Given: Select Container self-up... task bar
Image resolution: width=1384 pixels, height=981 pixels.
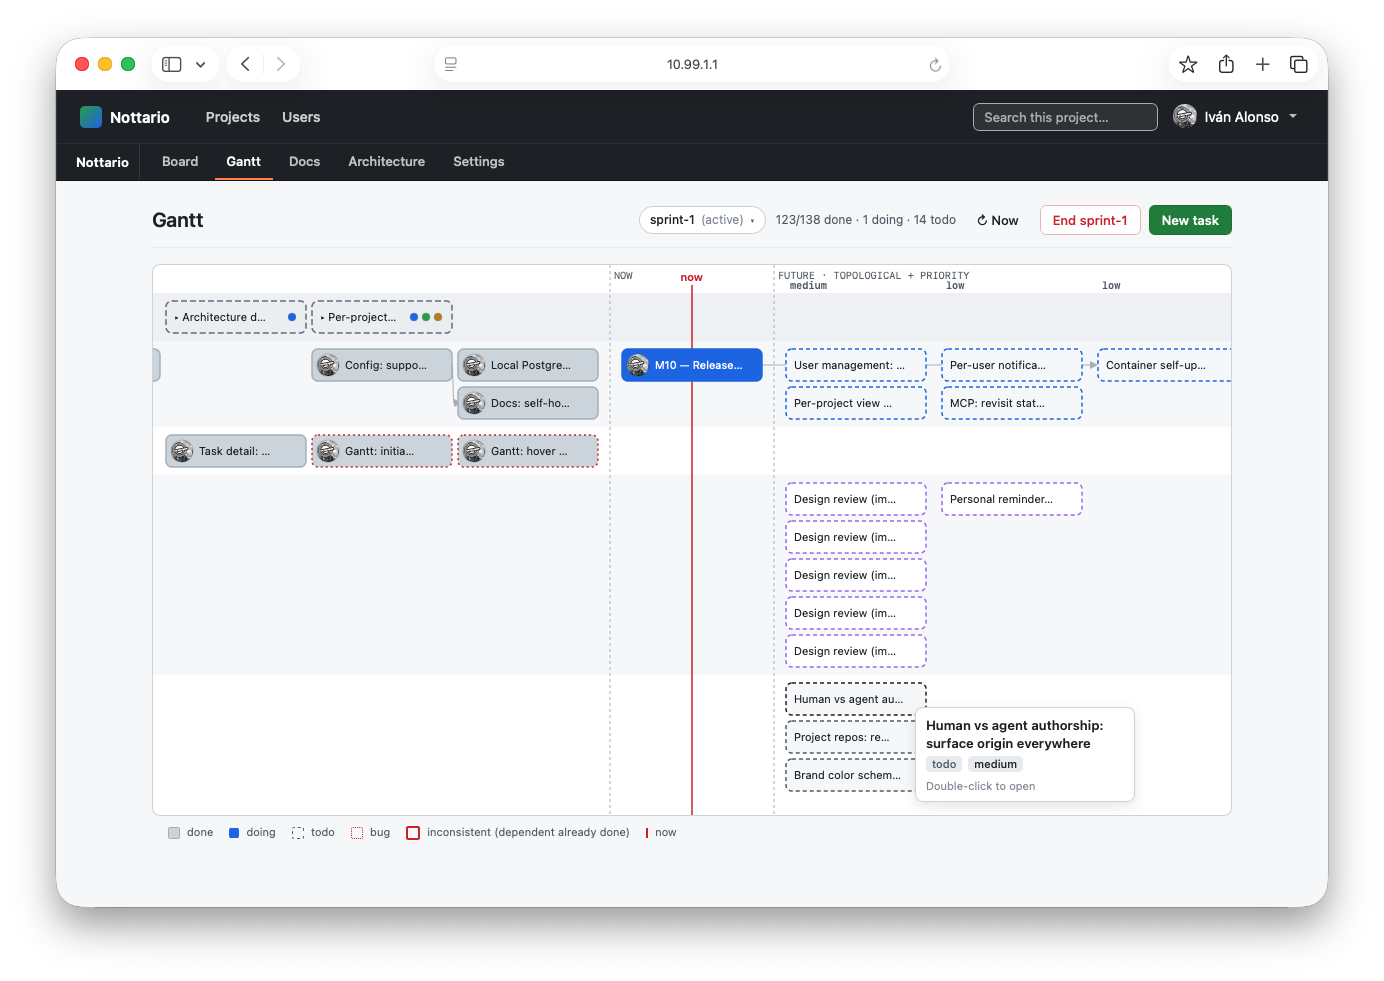Looking at the screenshot, I should click(x=1164, y=365).
